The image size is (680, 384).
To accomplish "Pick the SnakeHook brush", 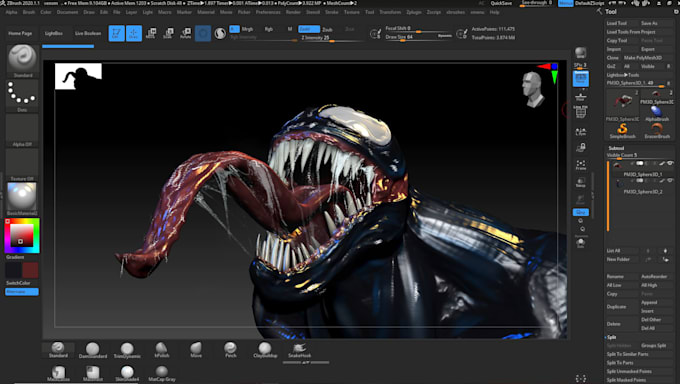I will [299, 350].
